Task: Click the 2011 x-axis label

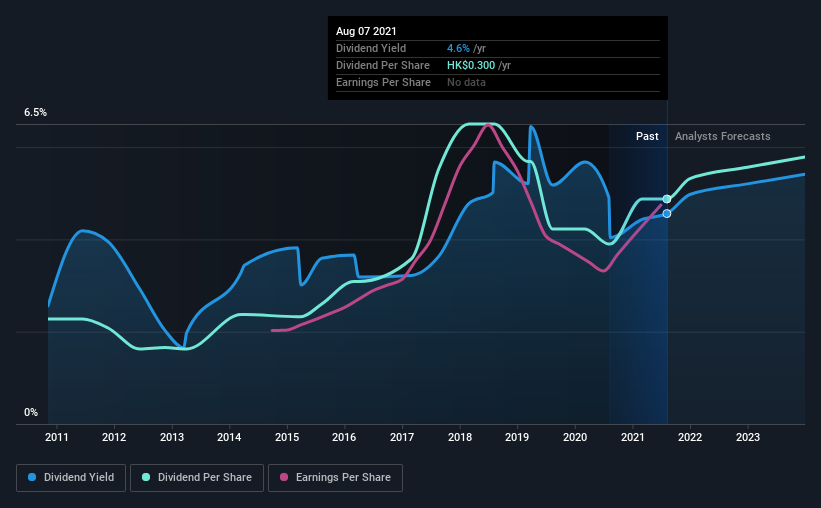Action: point(57,437)
